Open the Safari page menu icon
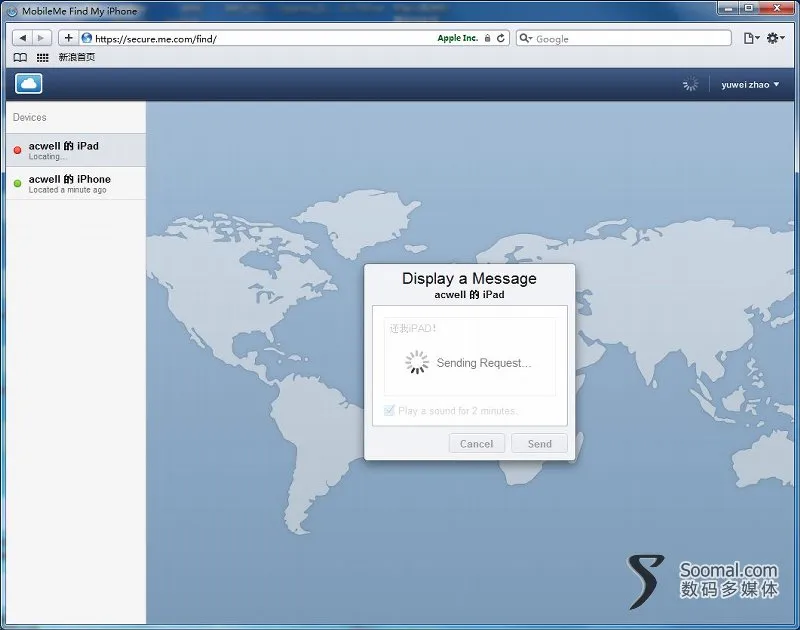Viewport: 800px width, 630px height. [751, 38]
